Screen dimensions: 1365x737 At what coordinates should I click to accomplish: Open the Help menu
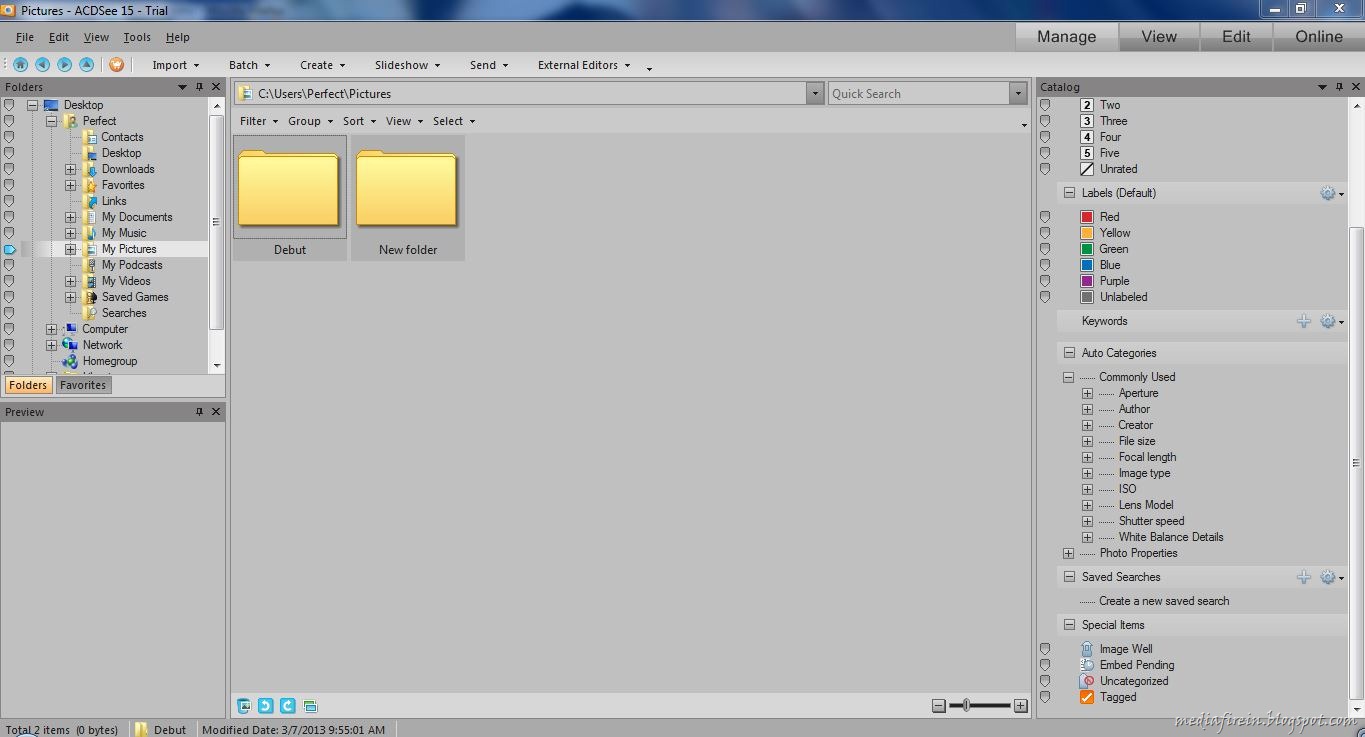pos(178,37)
